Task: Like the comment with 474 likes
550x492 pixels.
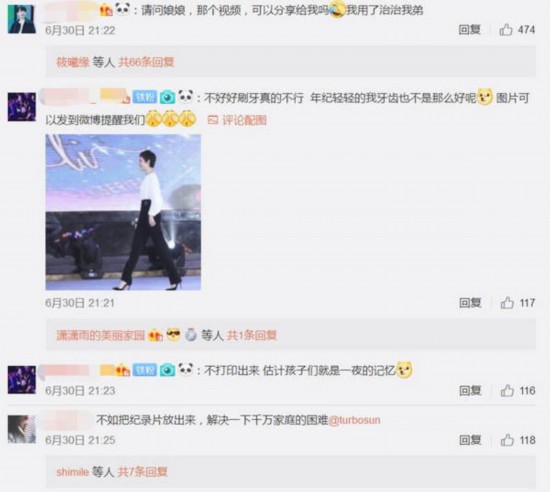Action: 506,30
